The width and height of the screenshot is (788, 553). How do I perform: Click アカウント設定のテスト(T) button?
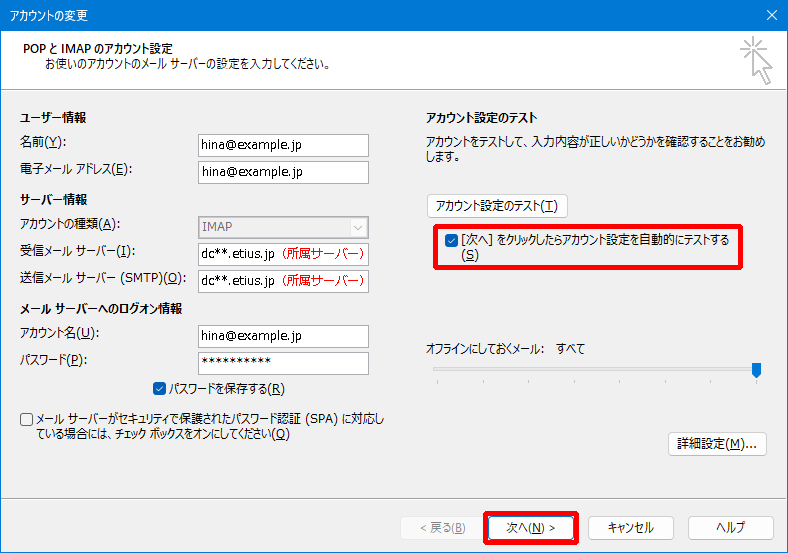497,206
